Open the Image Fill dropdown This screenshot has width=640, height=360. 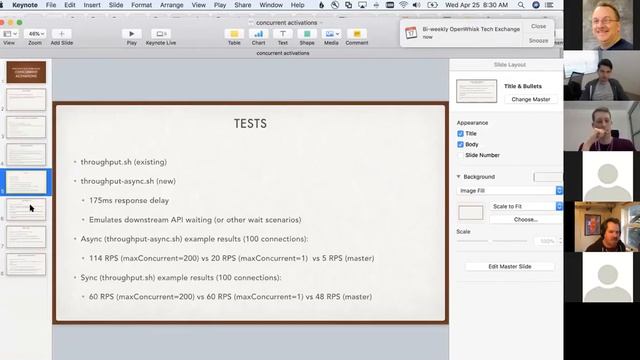point(509,191)
